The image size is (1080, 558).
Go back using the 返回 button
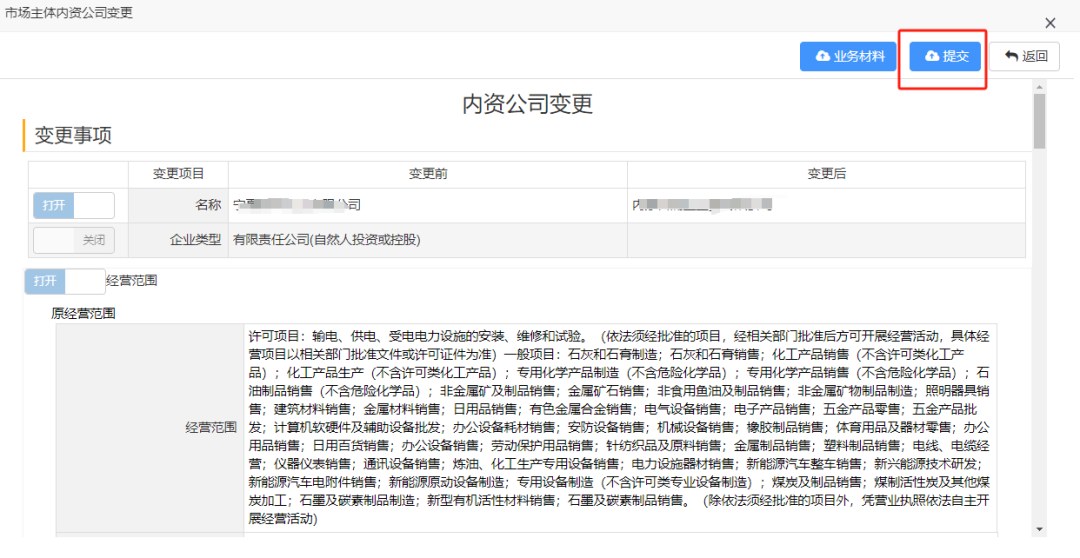(1024, 56)
